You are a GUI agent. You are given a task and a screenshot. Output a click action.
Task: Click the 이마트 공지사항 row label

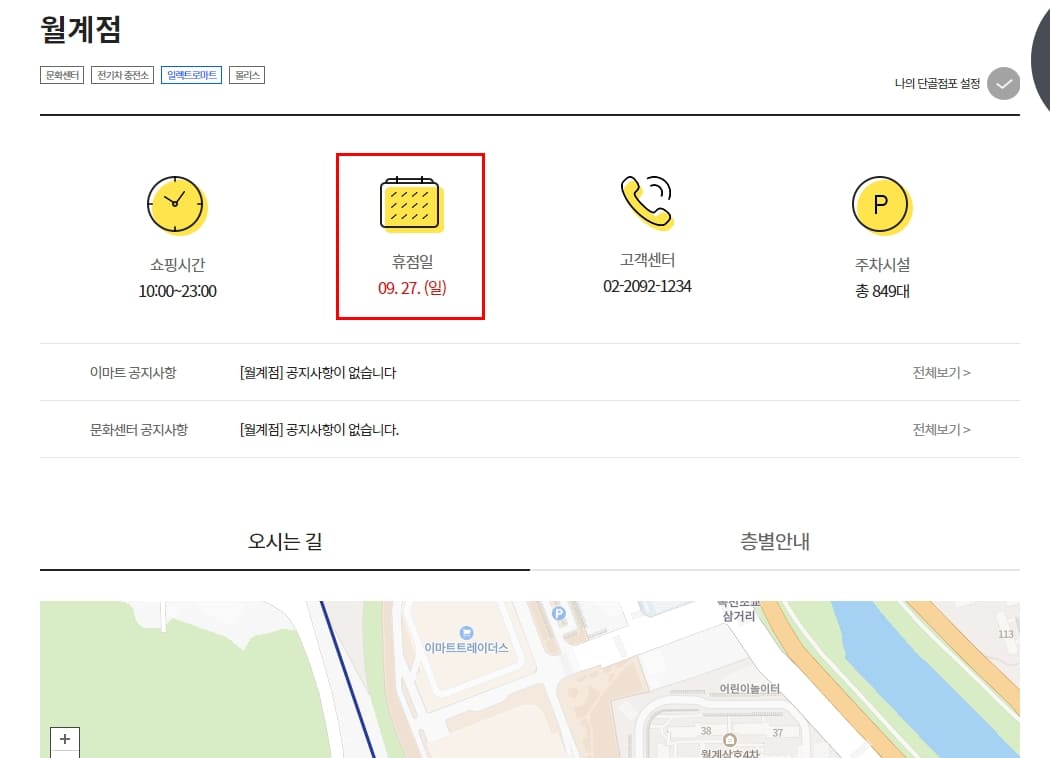coord(133,372)
